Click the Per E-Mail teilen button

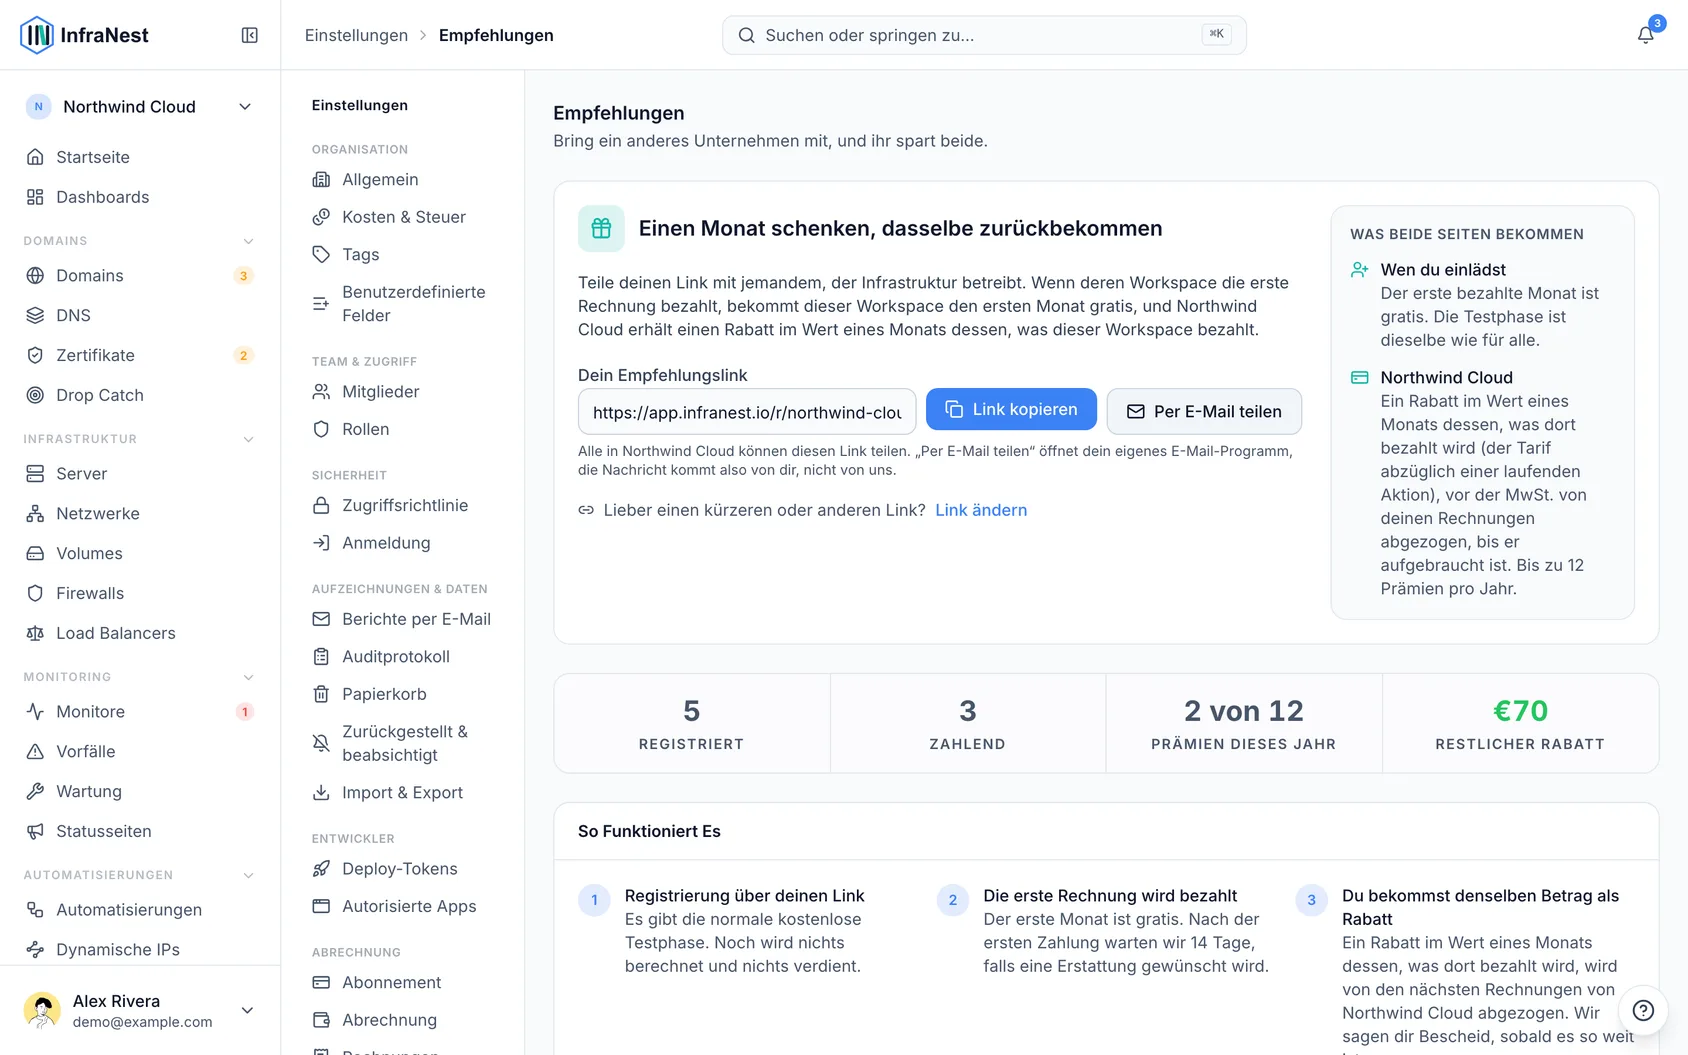coord(1204,411)
